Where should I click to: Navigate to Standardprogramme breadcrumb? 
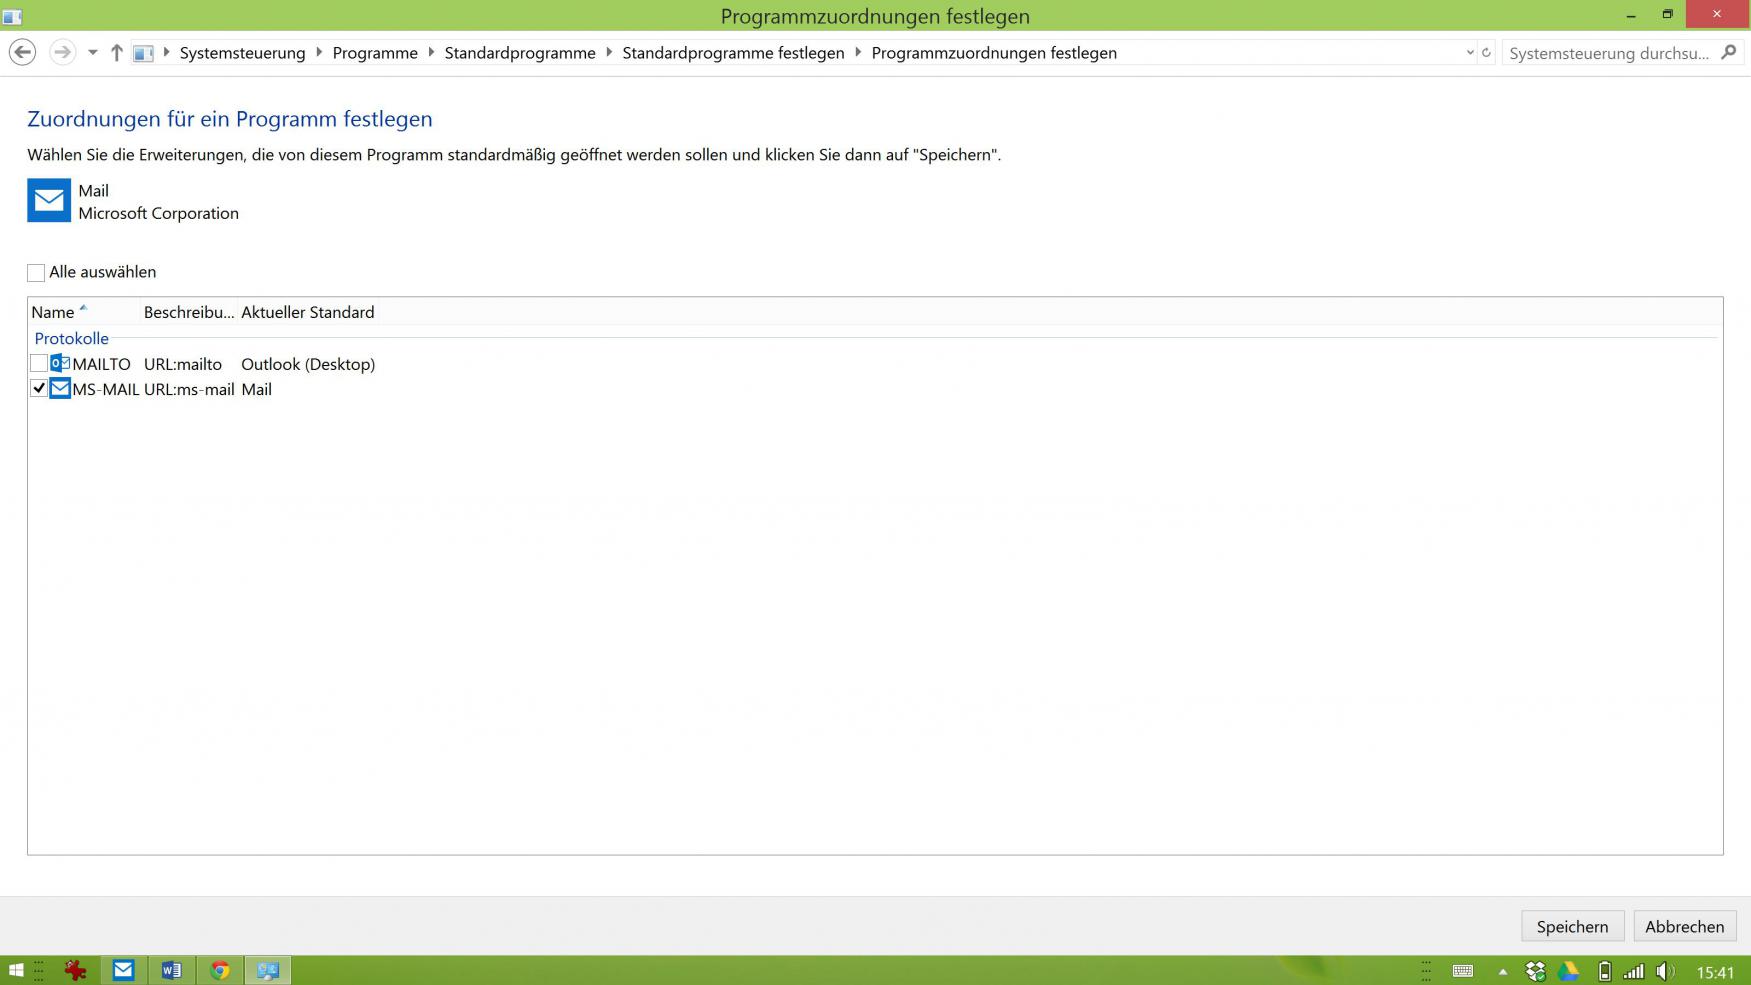pyautogui.click(x=520, y=53)
